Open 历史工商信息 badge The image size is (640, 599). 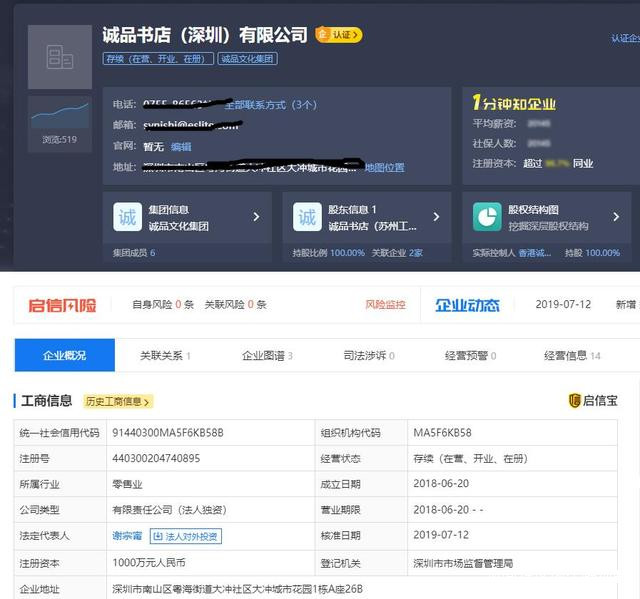tap(118, 402)
